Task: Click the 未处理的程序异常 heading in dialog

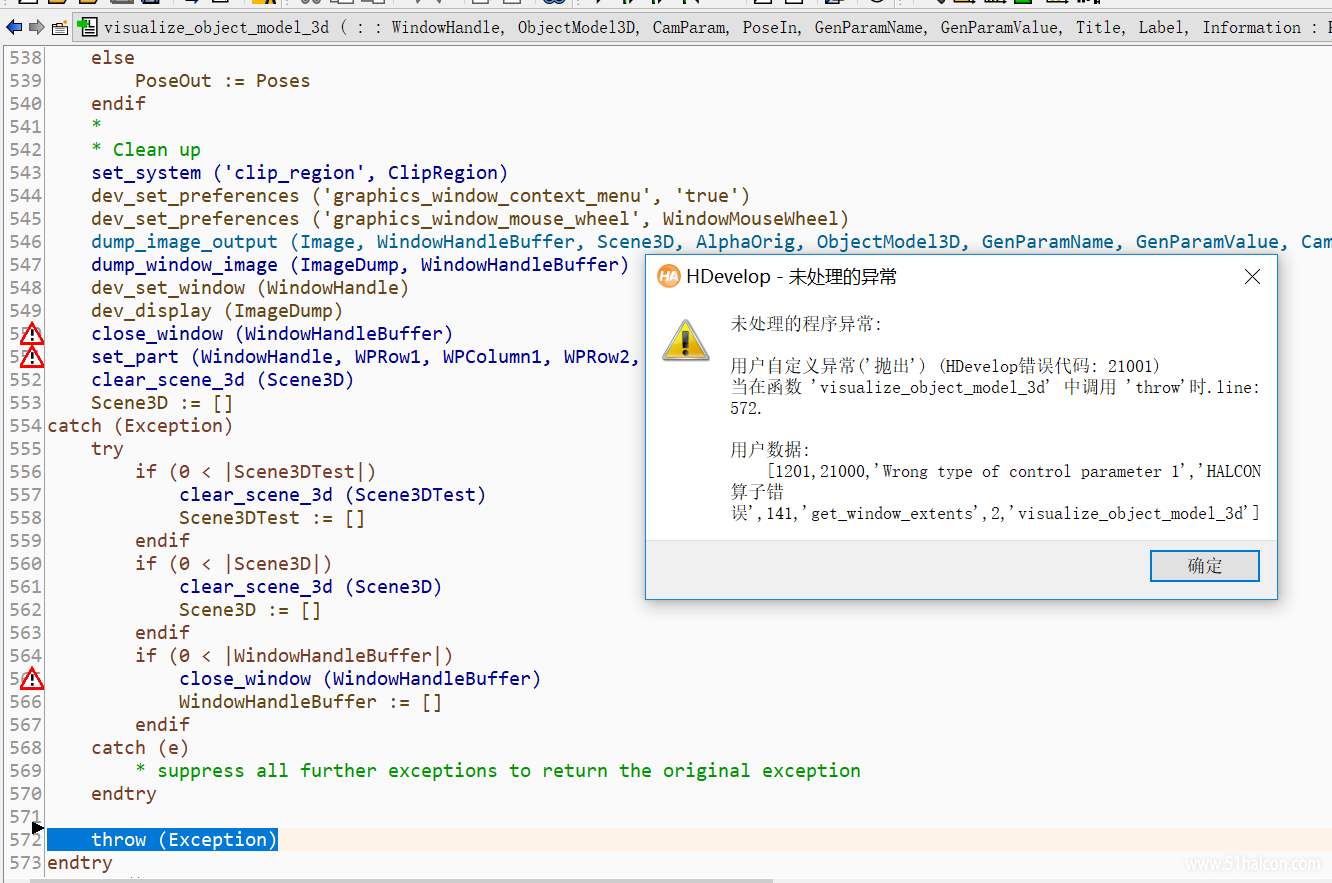Action: point(807,323)
